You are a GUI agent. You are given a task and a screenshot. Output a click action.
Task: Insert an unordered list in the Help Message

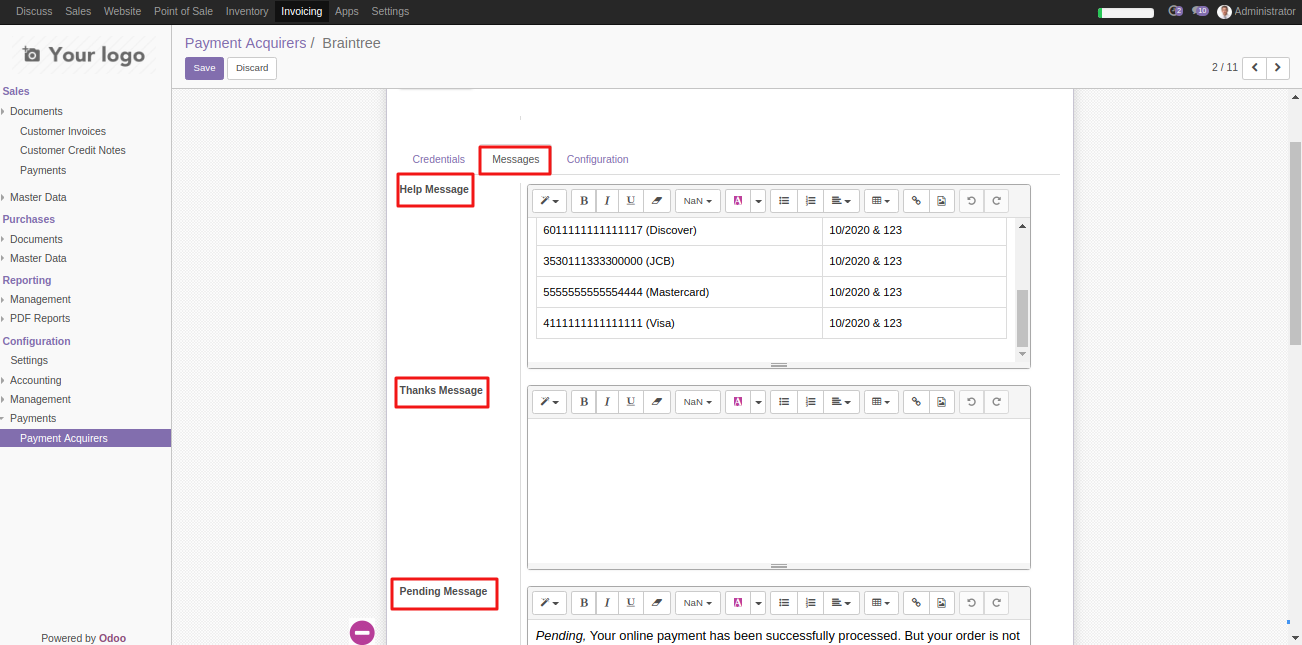783,200
